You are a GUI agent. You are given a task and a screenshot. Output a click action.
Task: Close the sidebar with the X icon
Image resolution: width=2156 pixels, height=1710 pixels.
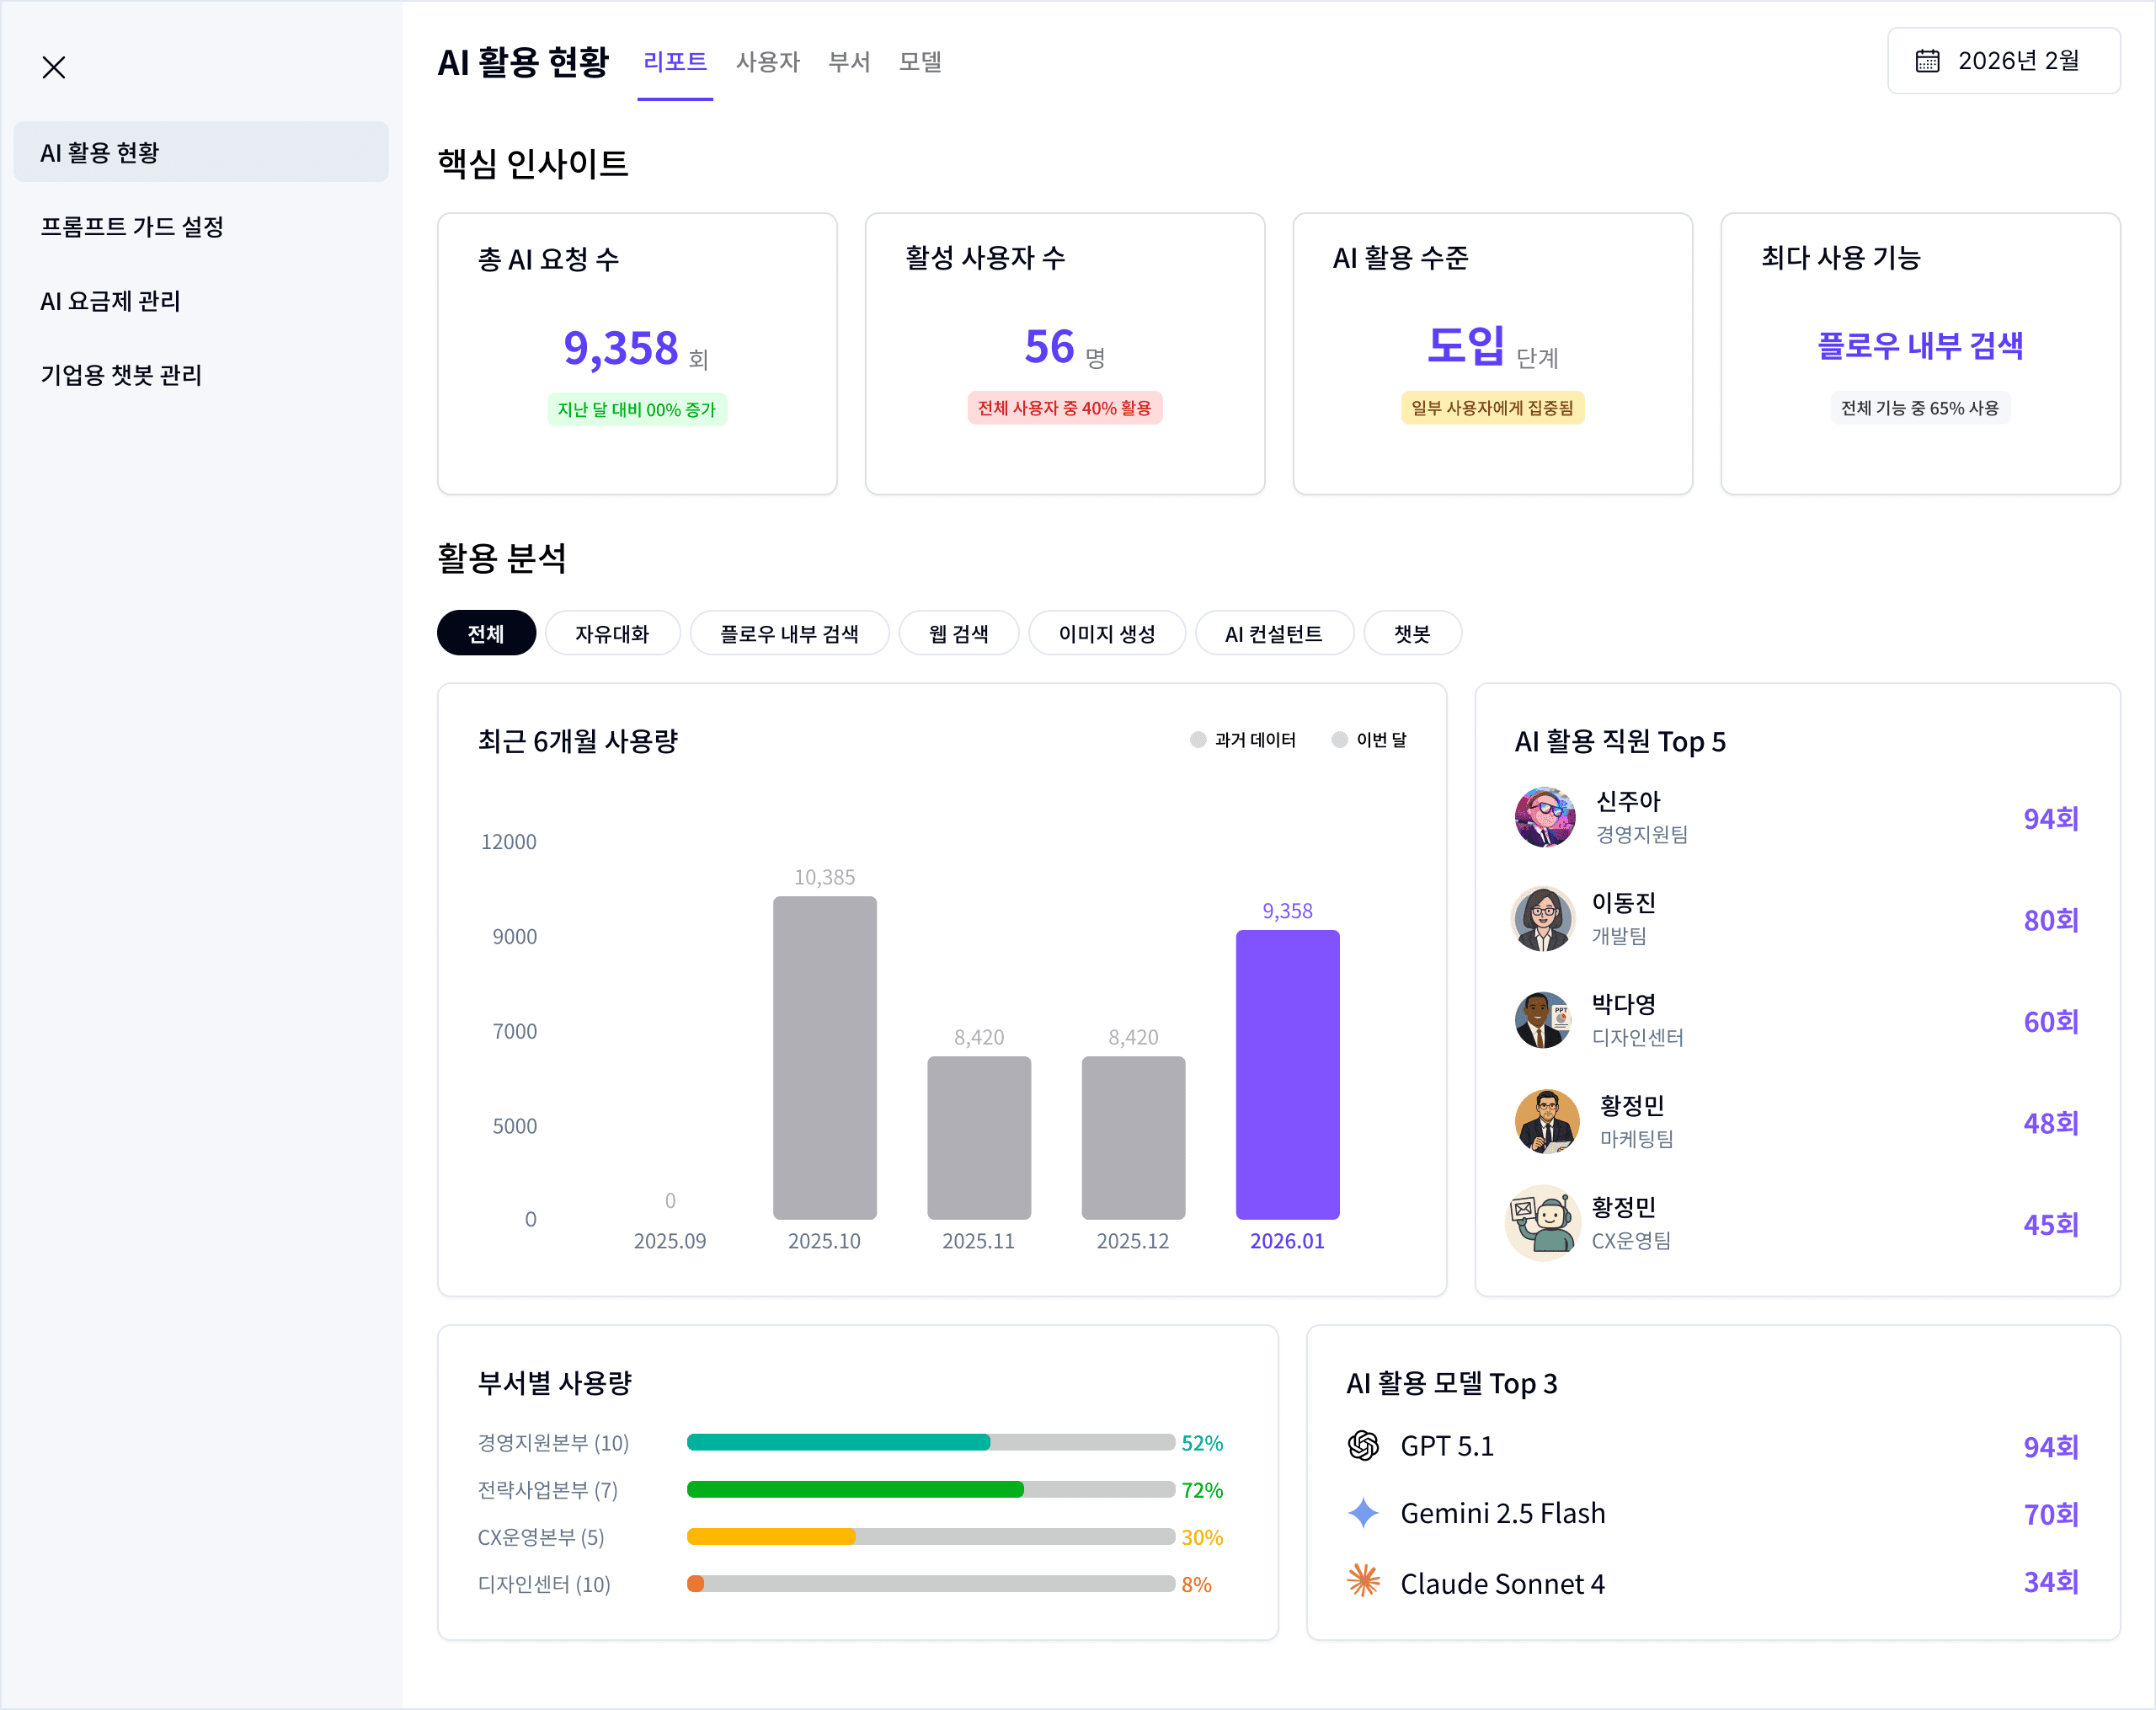54,67
